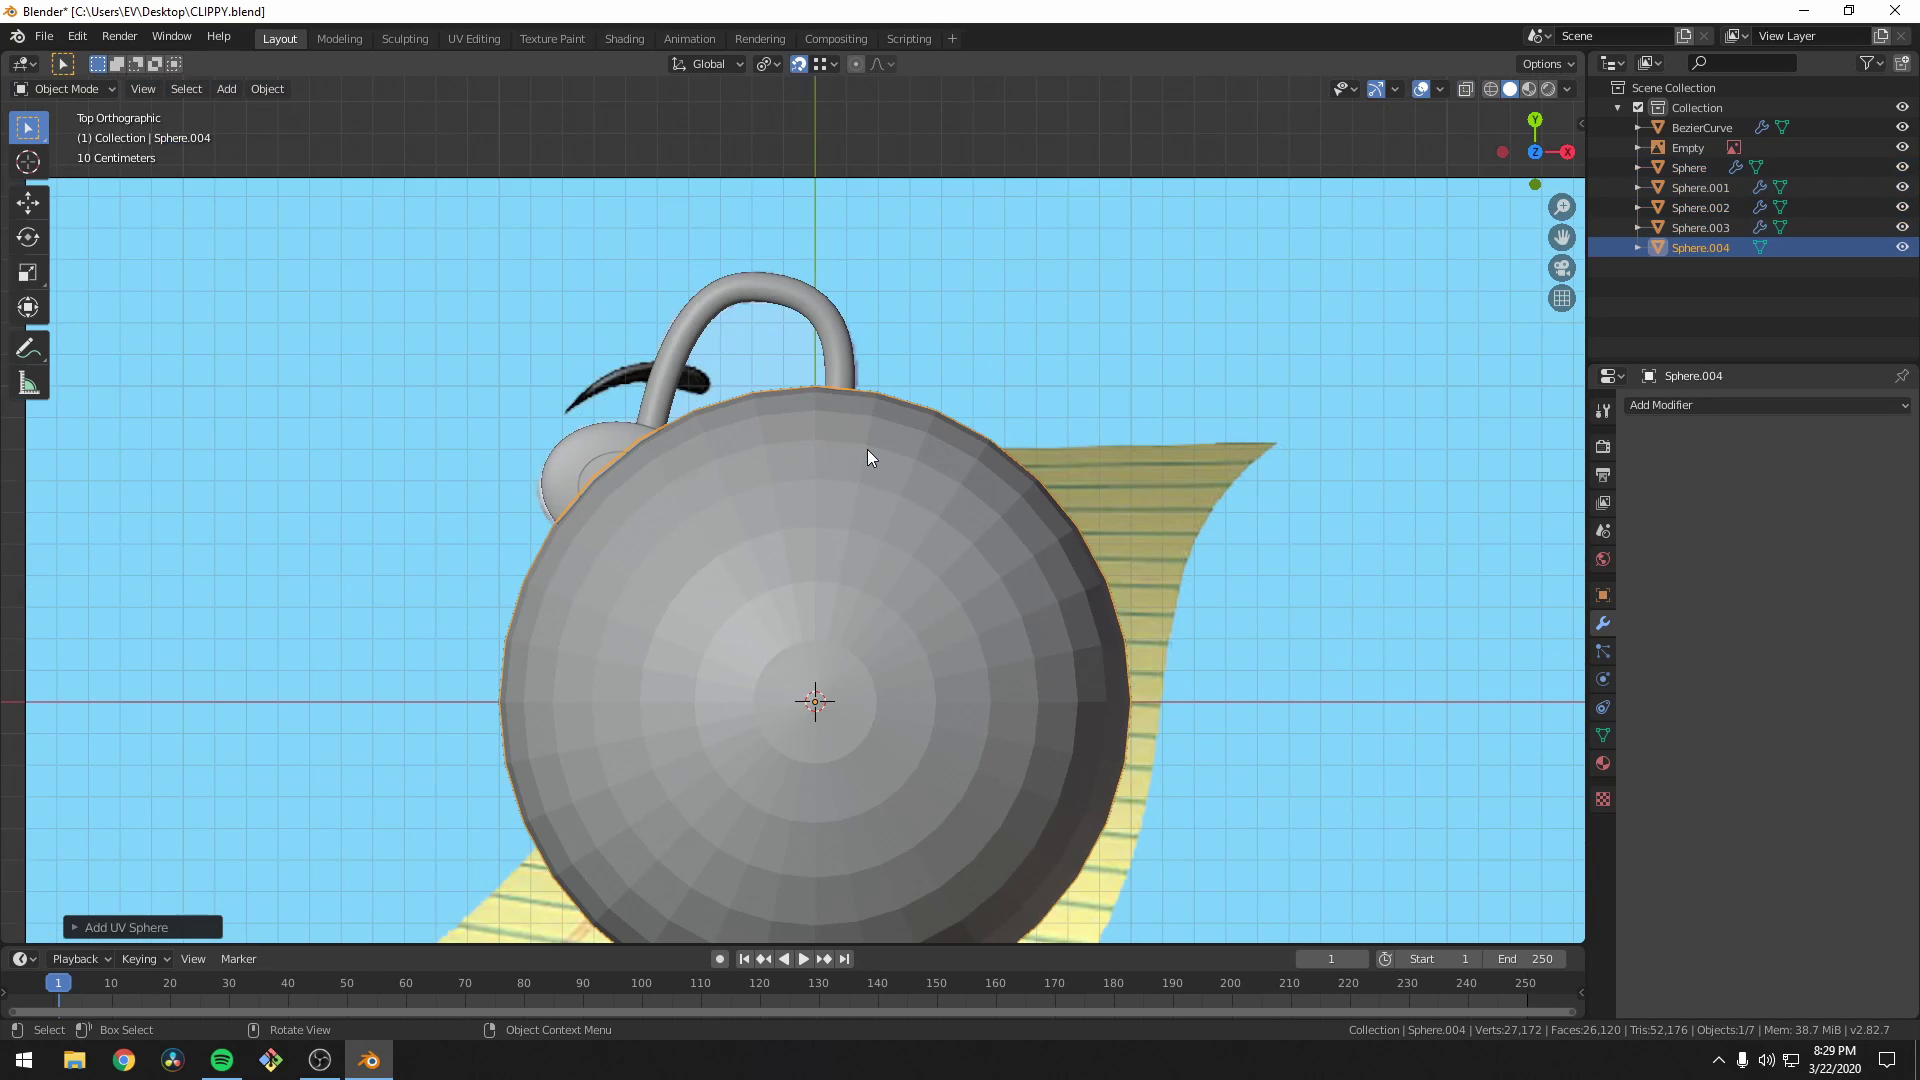1920x1080 pixels.
Task: Hide Sphere.002 in the outliner
Action: pyautogui.click(x=1902, y=207)
